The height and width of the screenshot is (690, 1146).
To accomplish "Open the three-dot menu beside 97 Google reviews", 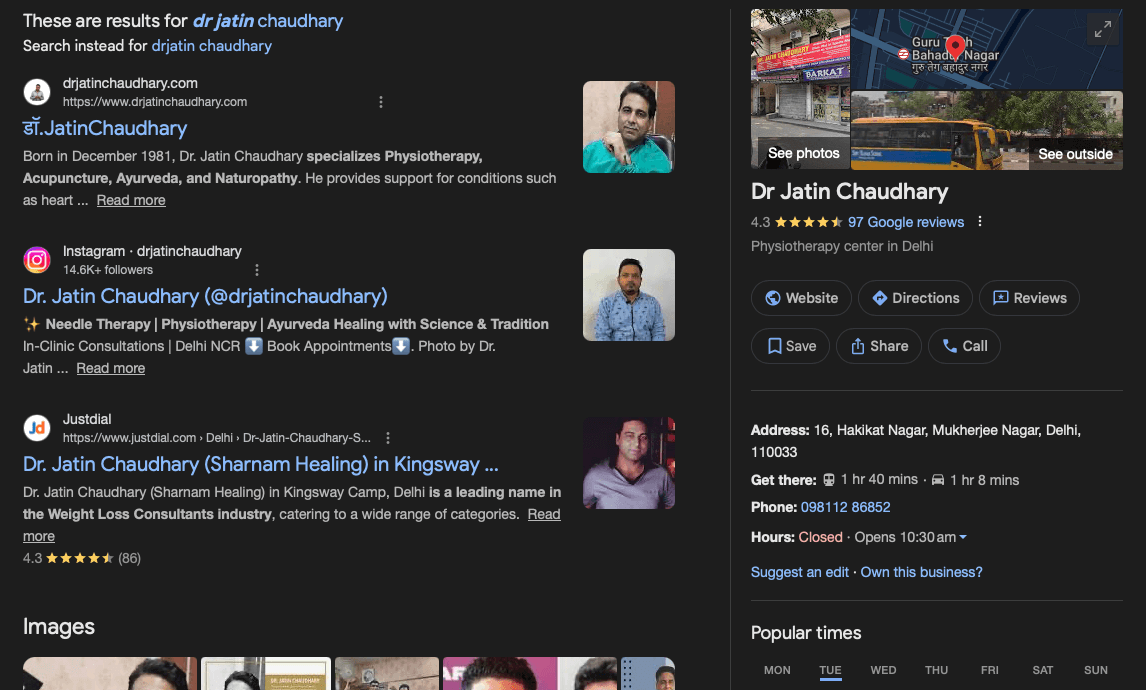I will 980,221.
